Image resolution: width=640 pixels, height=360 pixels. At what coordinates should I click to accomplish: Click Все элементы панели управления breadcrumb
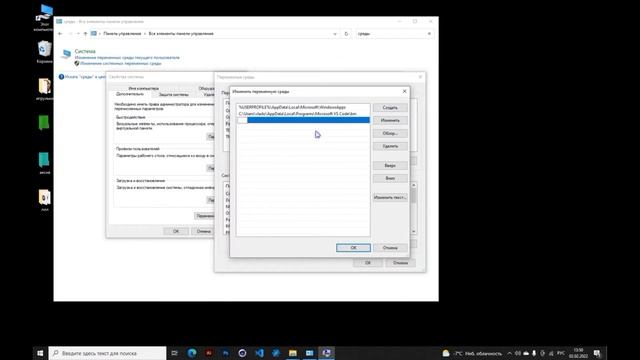point(181,34)
